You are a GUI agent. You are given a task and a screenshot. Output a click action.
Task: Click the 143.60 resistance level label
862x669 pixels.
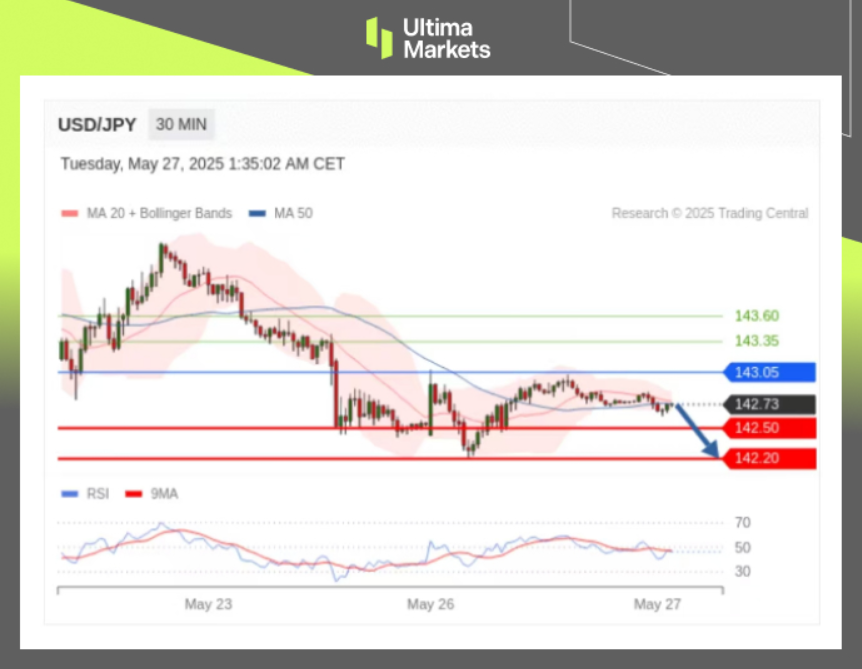coord(756,316)
